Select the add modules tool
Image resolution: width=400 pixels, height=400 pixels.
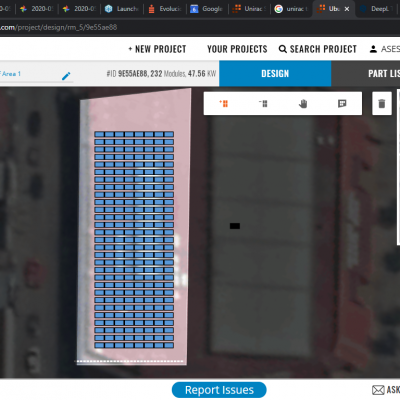224,104
